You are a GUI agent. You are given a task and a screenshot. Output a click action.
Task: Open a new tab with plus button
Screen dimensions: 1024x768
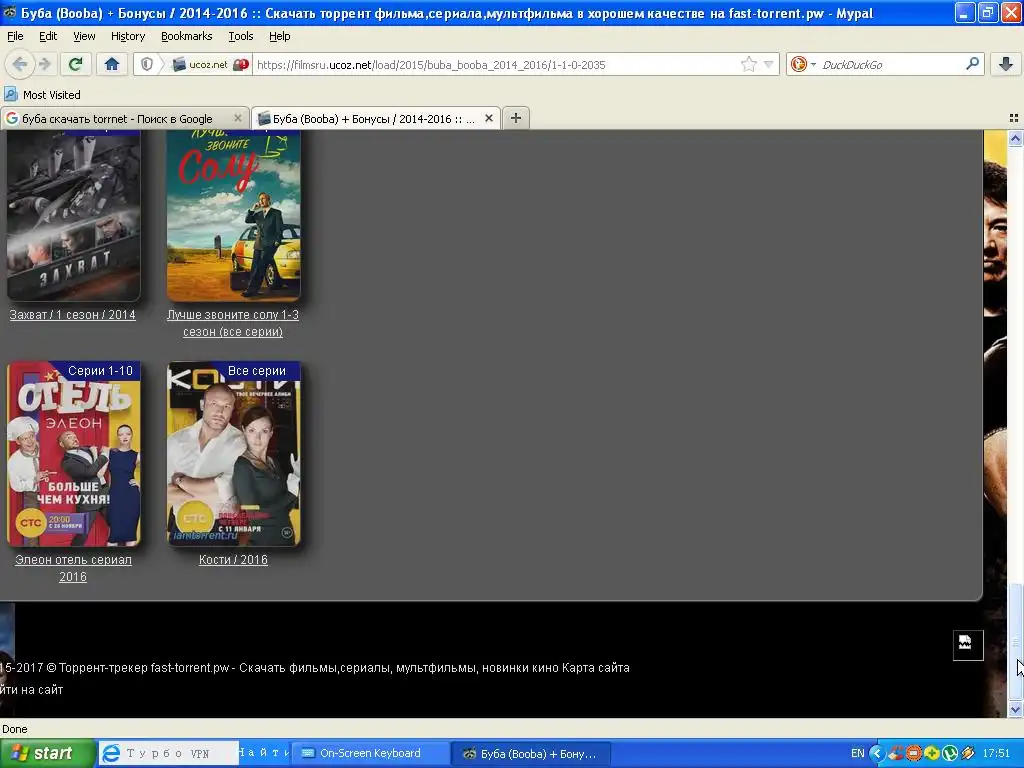[x=516, y=118]
